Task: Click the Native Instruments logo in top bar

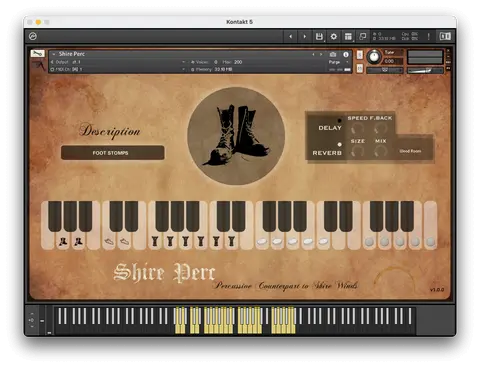Action: click(x=33, y=36)
